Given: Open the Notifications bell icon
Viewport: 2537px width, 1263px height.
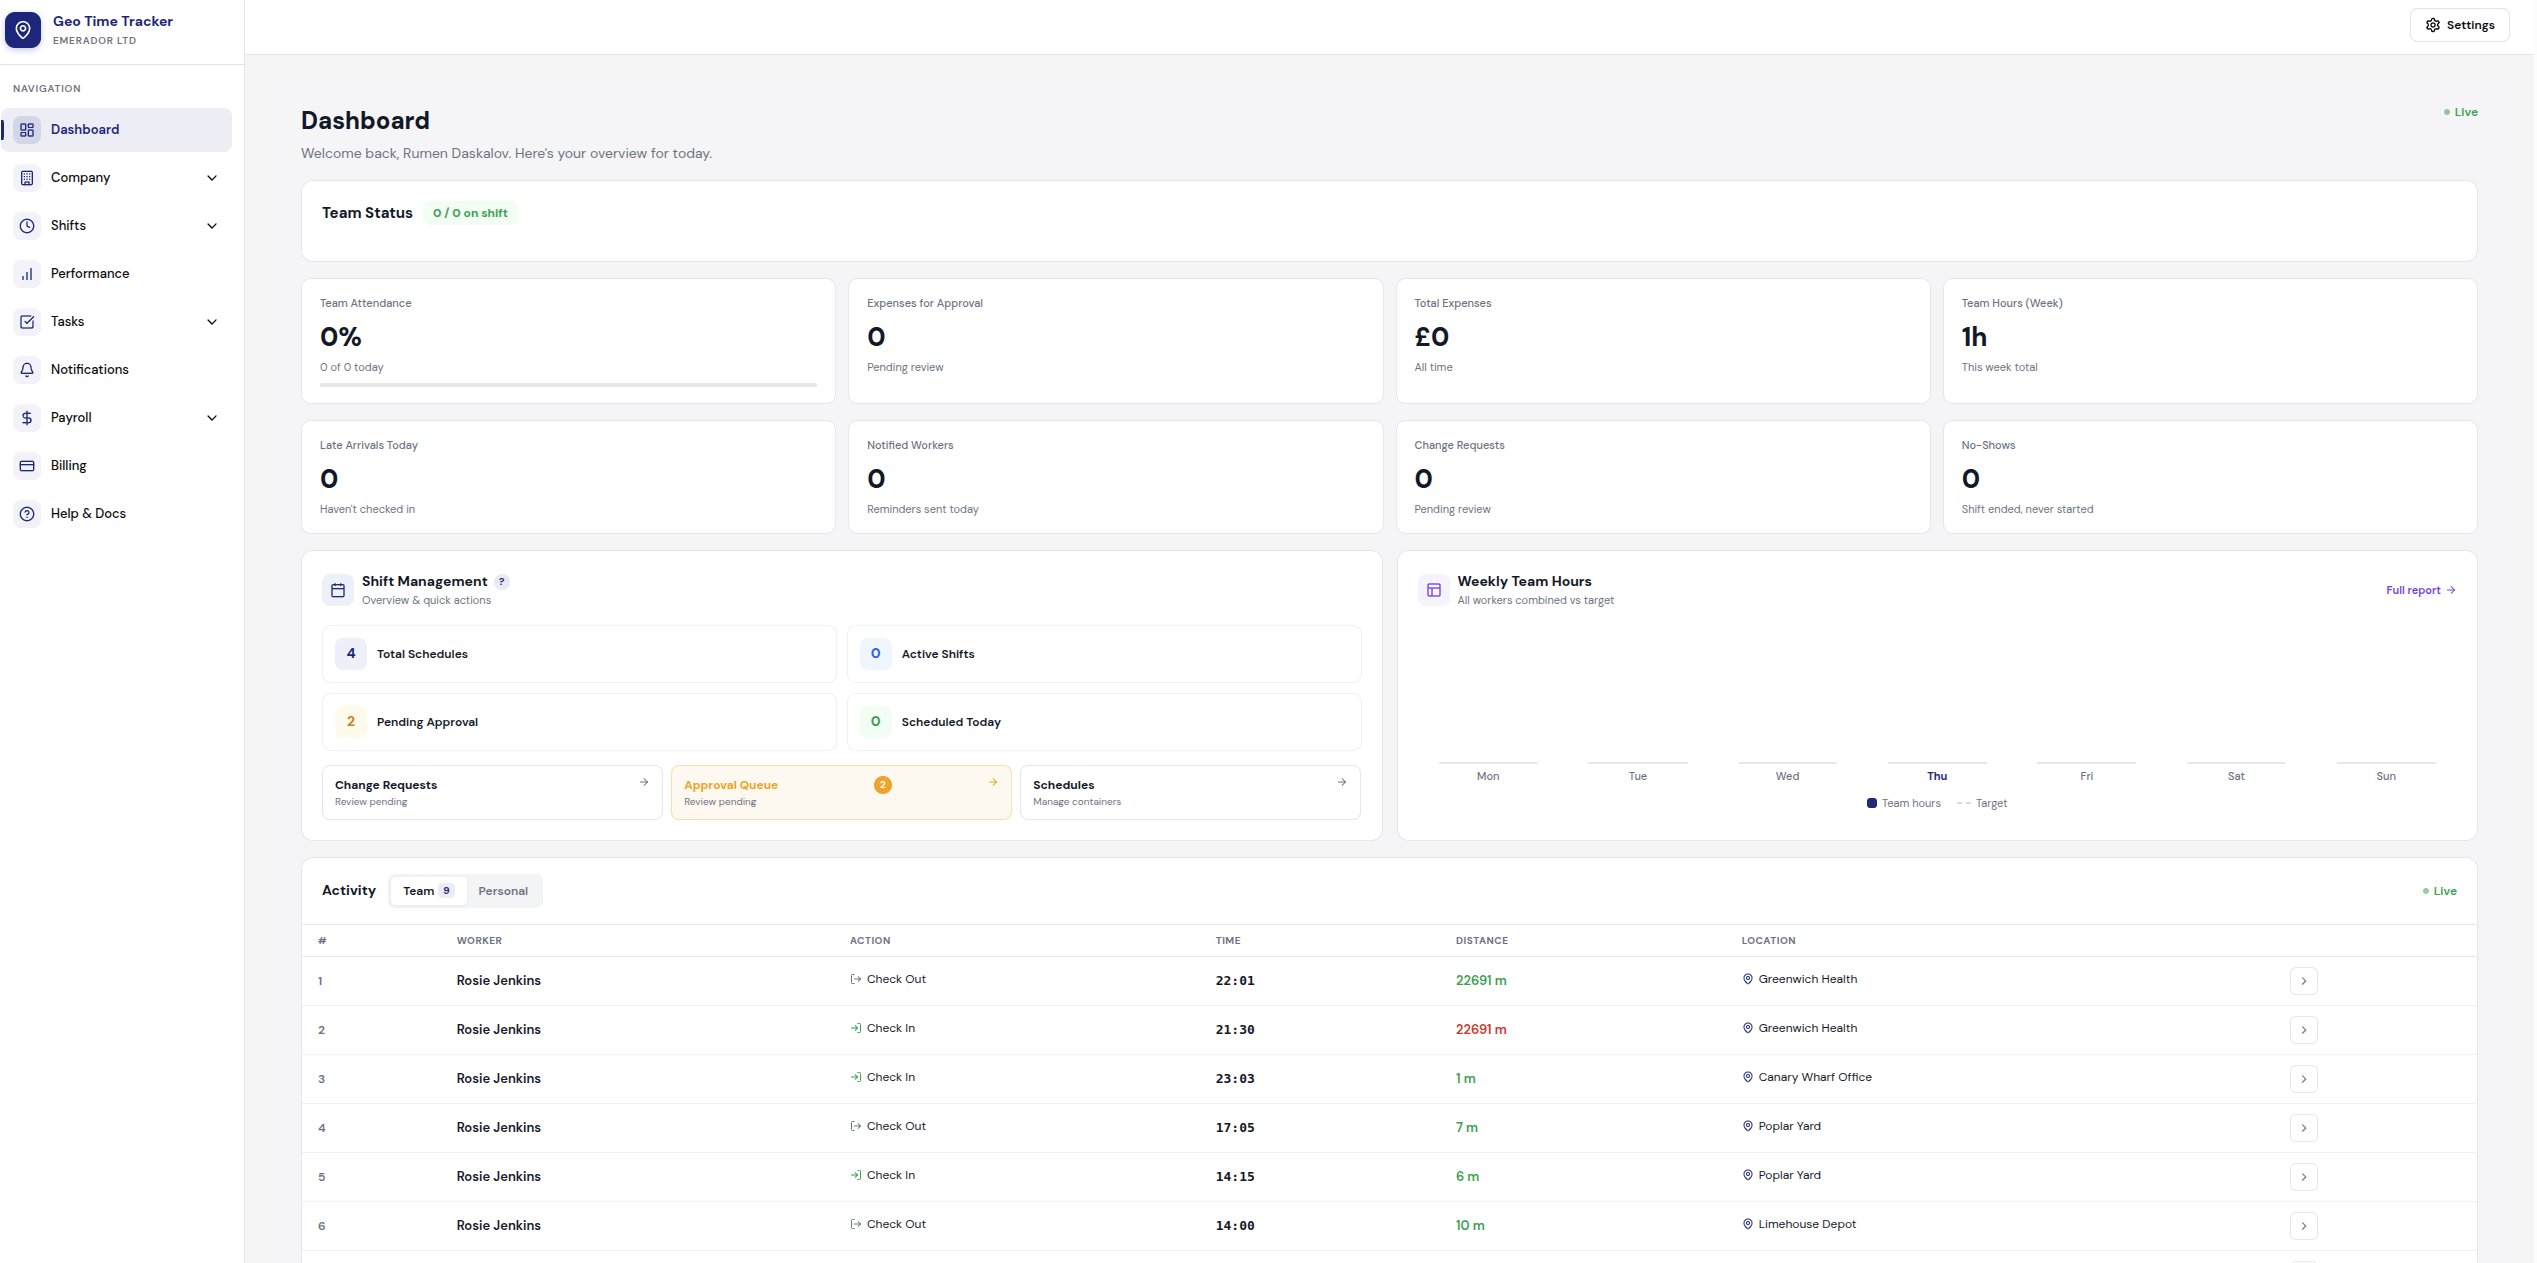Looking at the screenshot, I should point(27,370).
